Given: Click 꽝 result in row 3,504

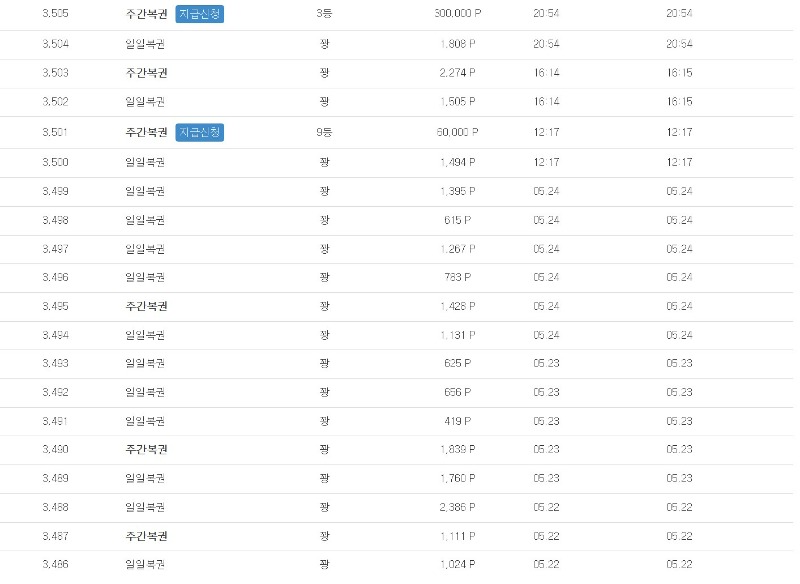Looking at the screenshot, I should point(324,44).
